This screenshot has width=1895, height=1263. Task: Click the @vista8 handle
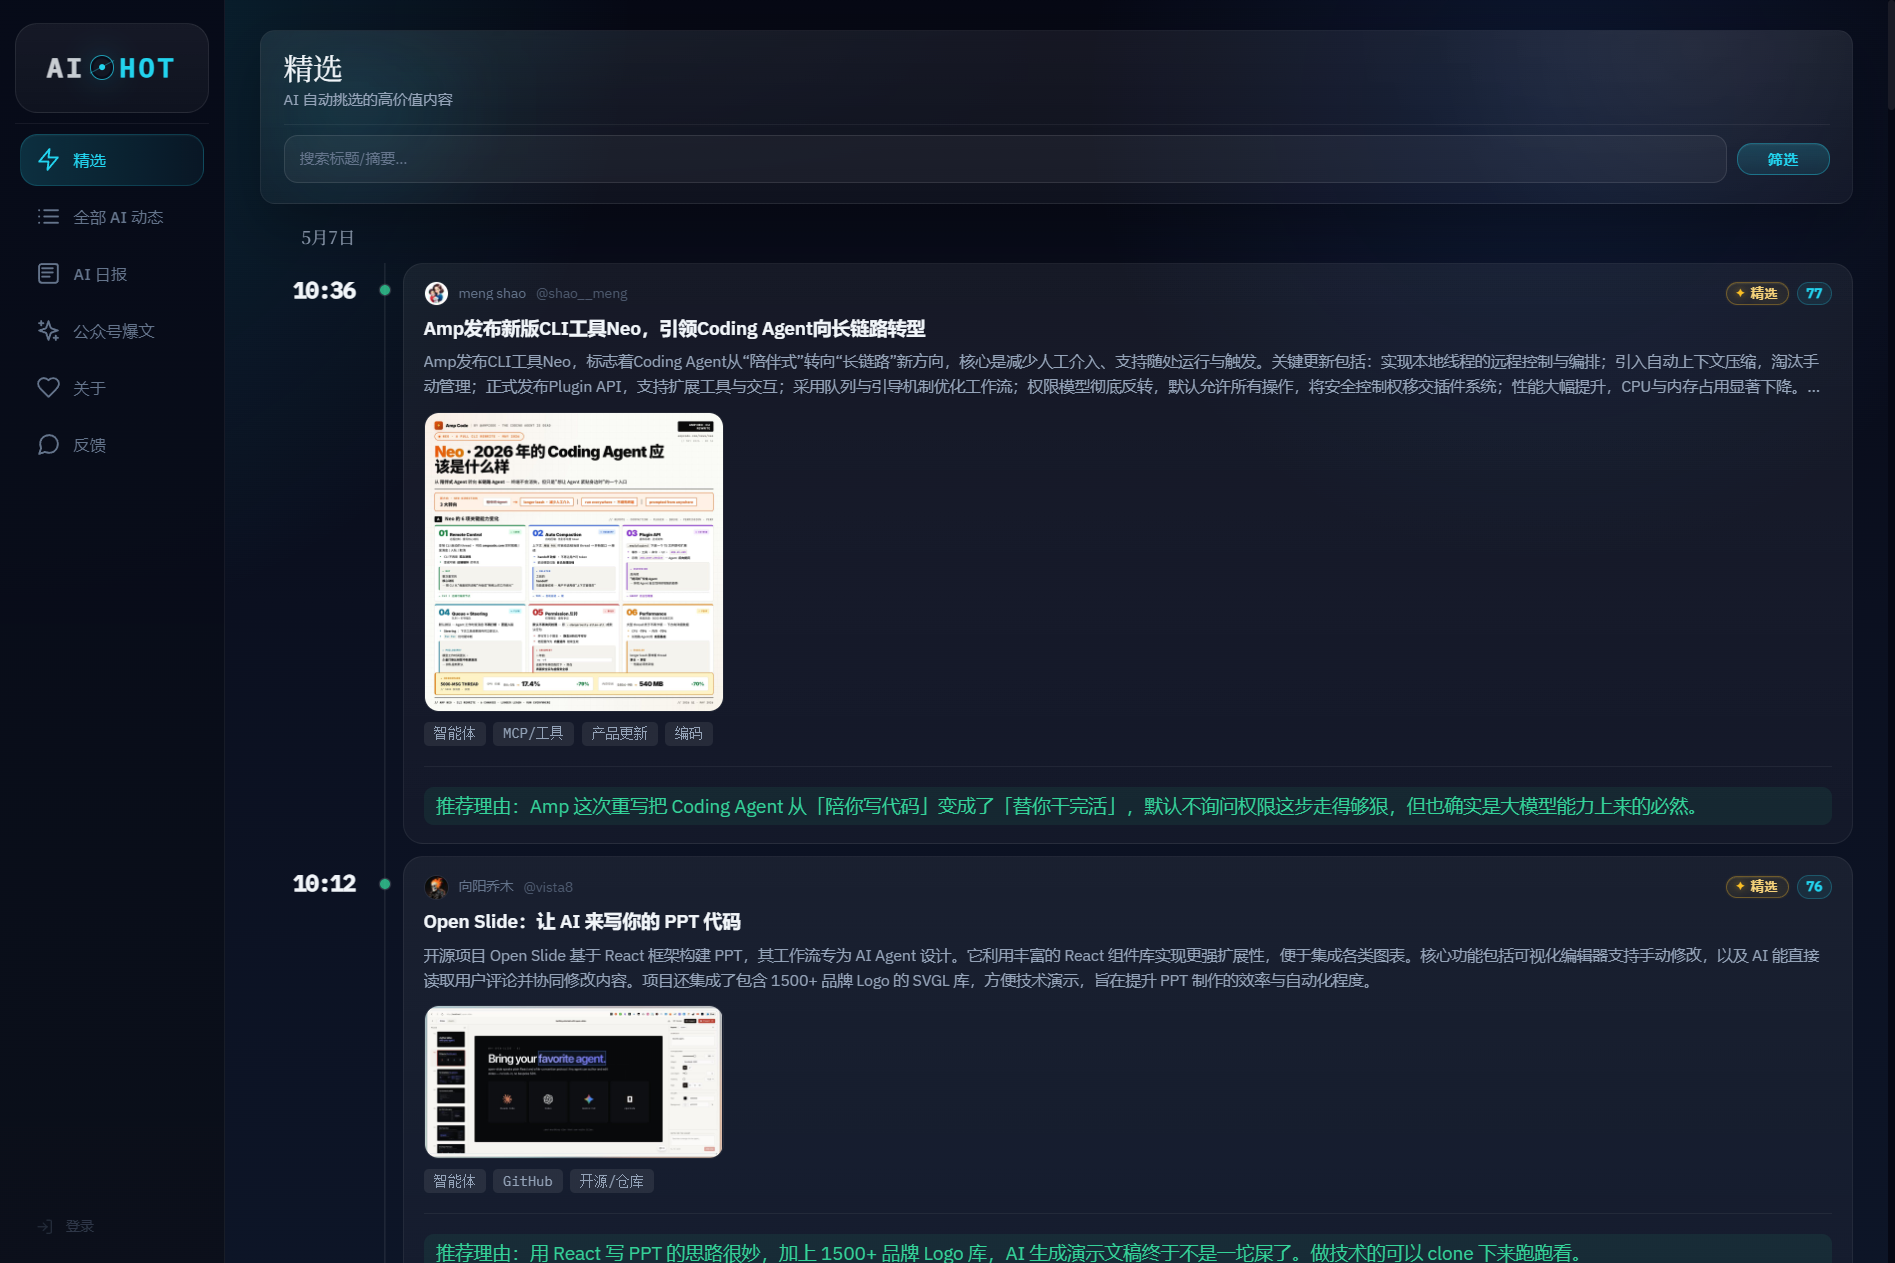click(548, 887)
